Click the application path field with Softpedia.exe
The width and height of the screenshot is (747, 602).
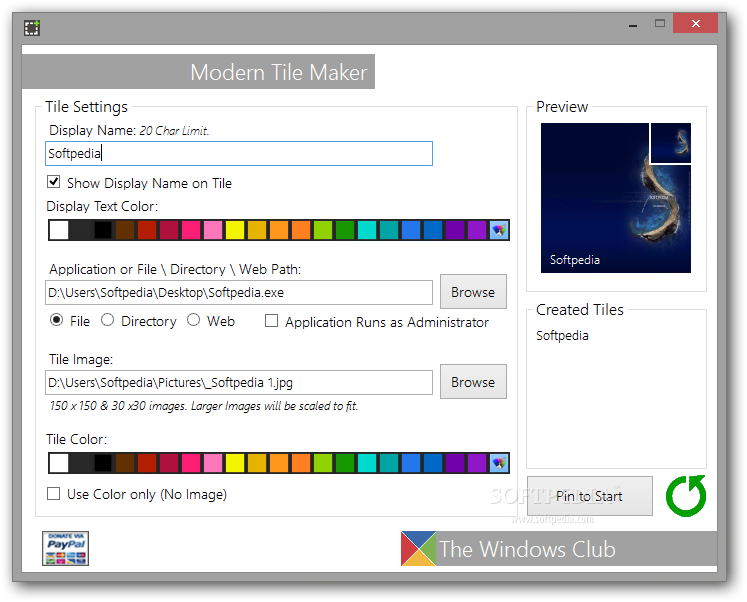pyautogui.click(x=239, y=292)
